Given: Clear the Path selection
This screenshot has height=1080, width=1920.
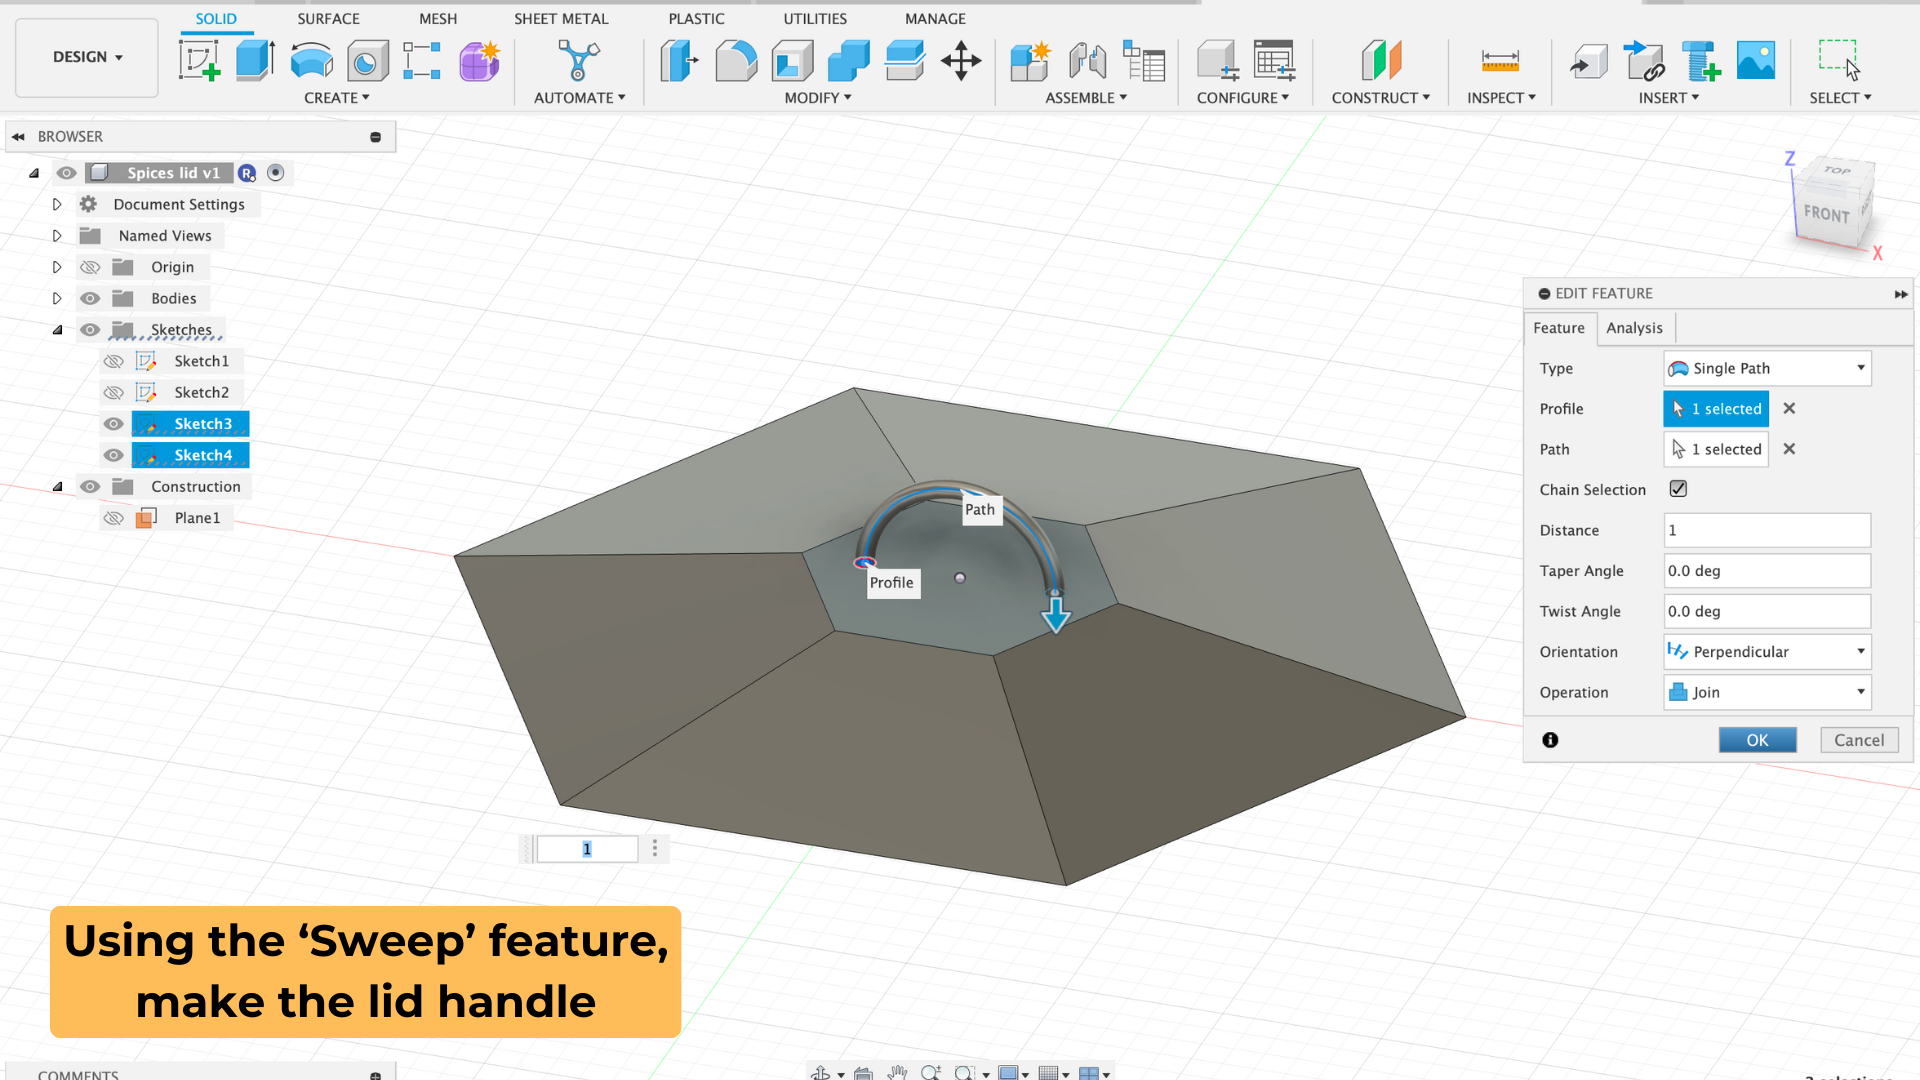Looking at the screenshot, I should pyautogui.click(x=1789, y=449).
